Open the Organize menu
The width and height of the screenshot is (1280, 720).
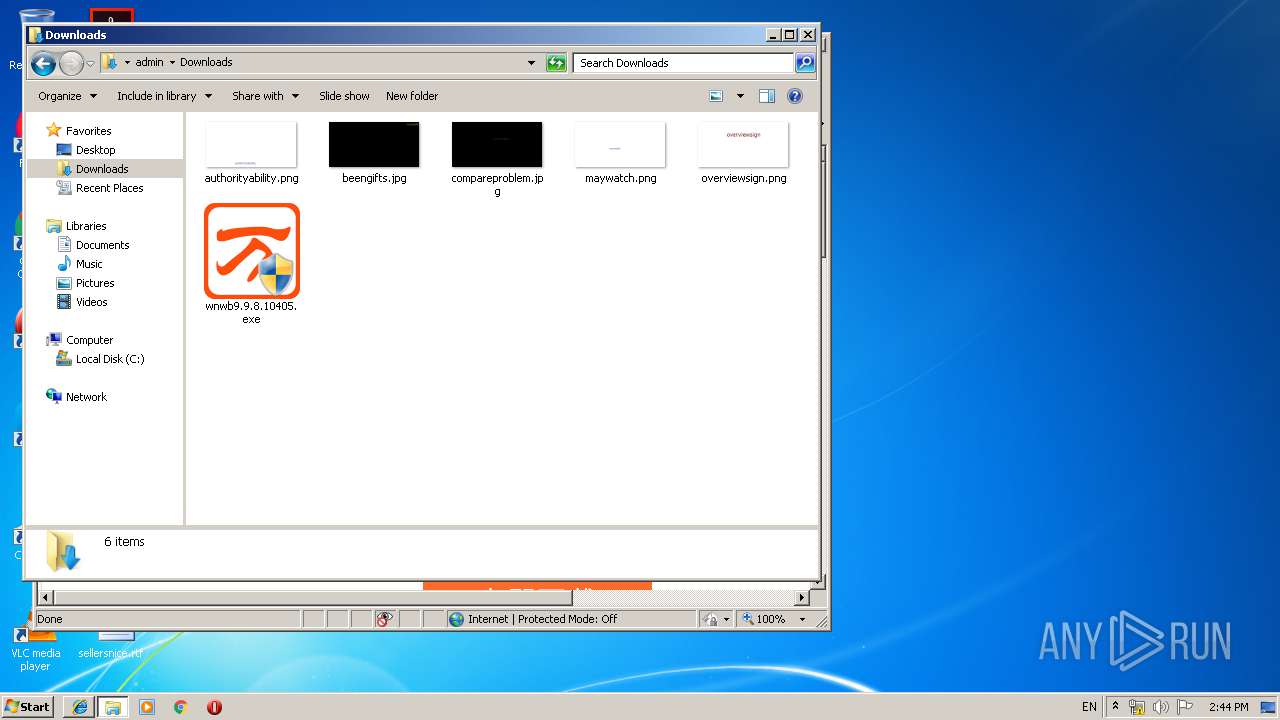(x=68, y=96)
